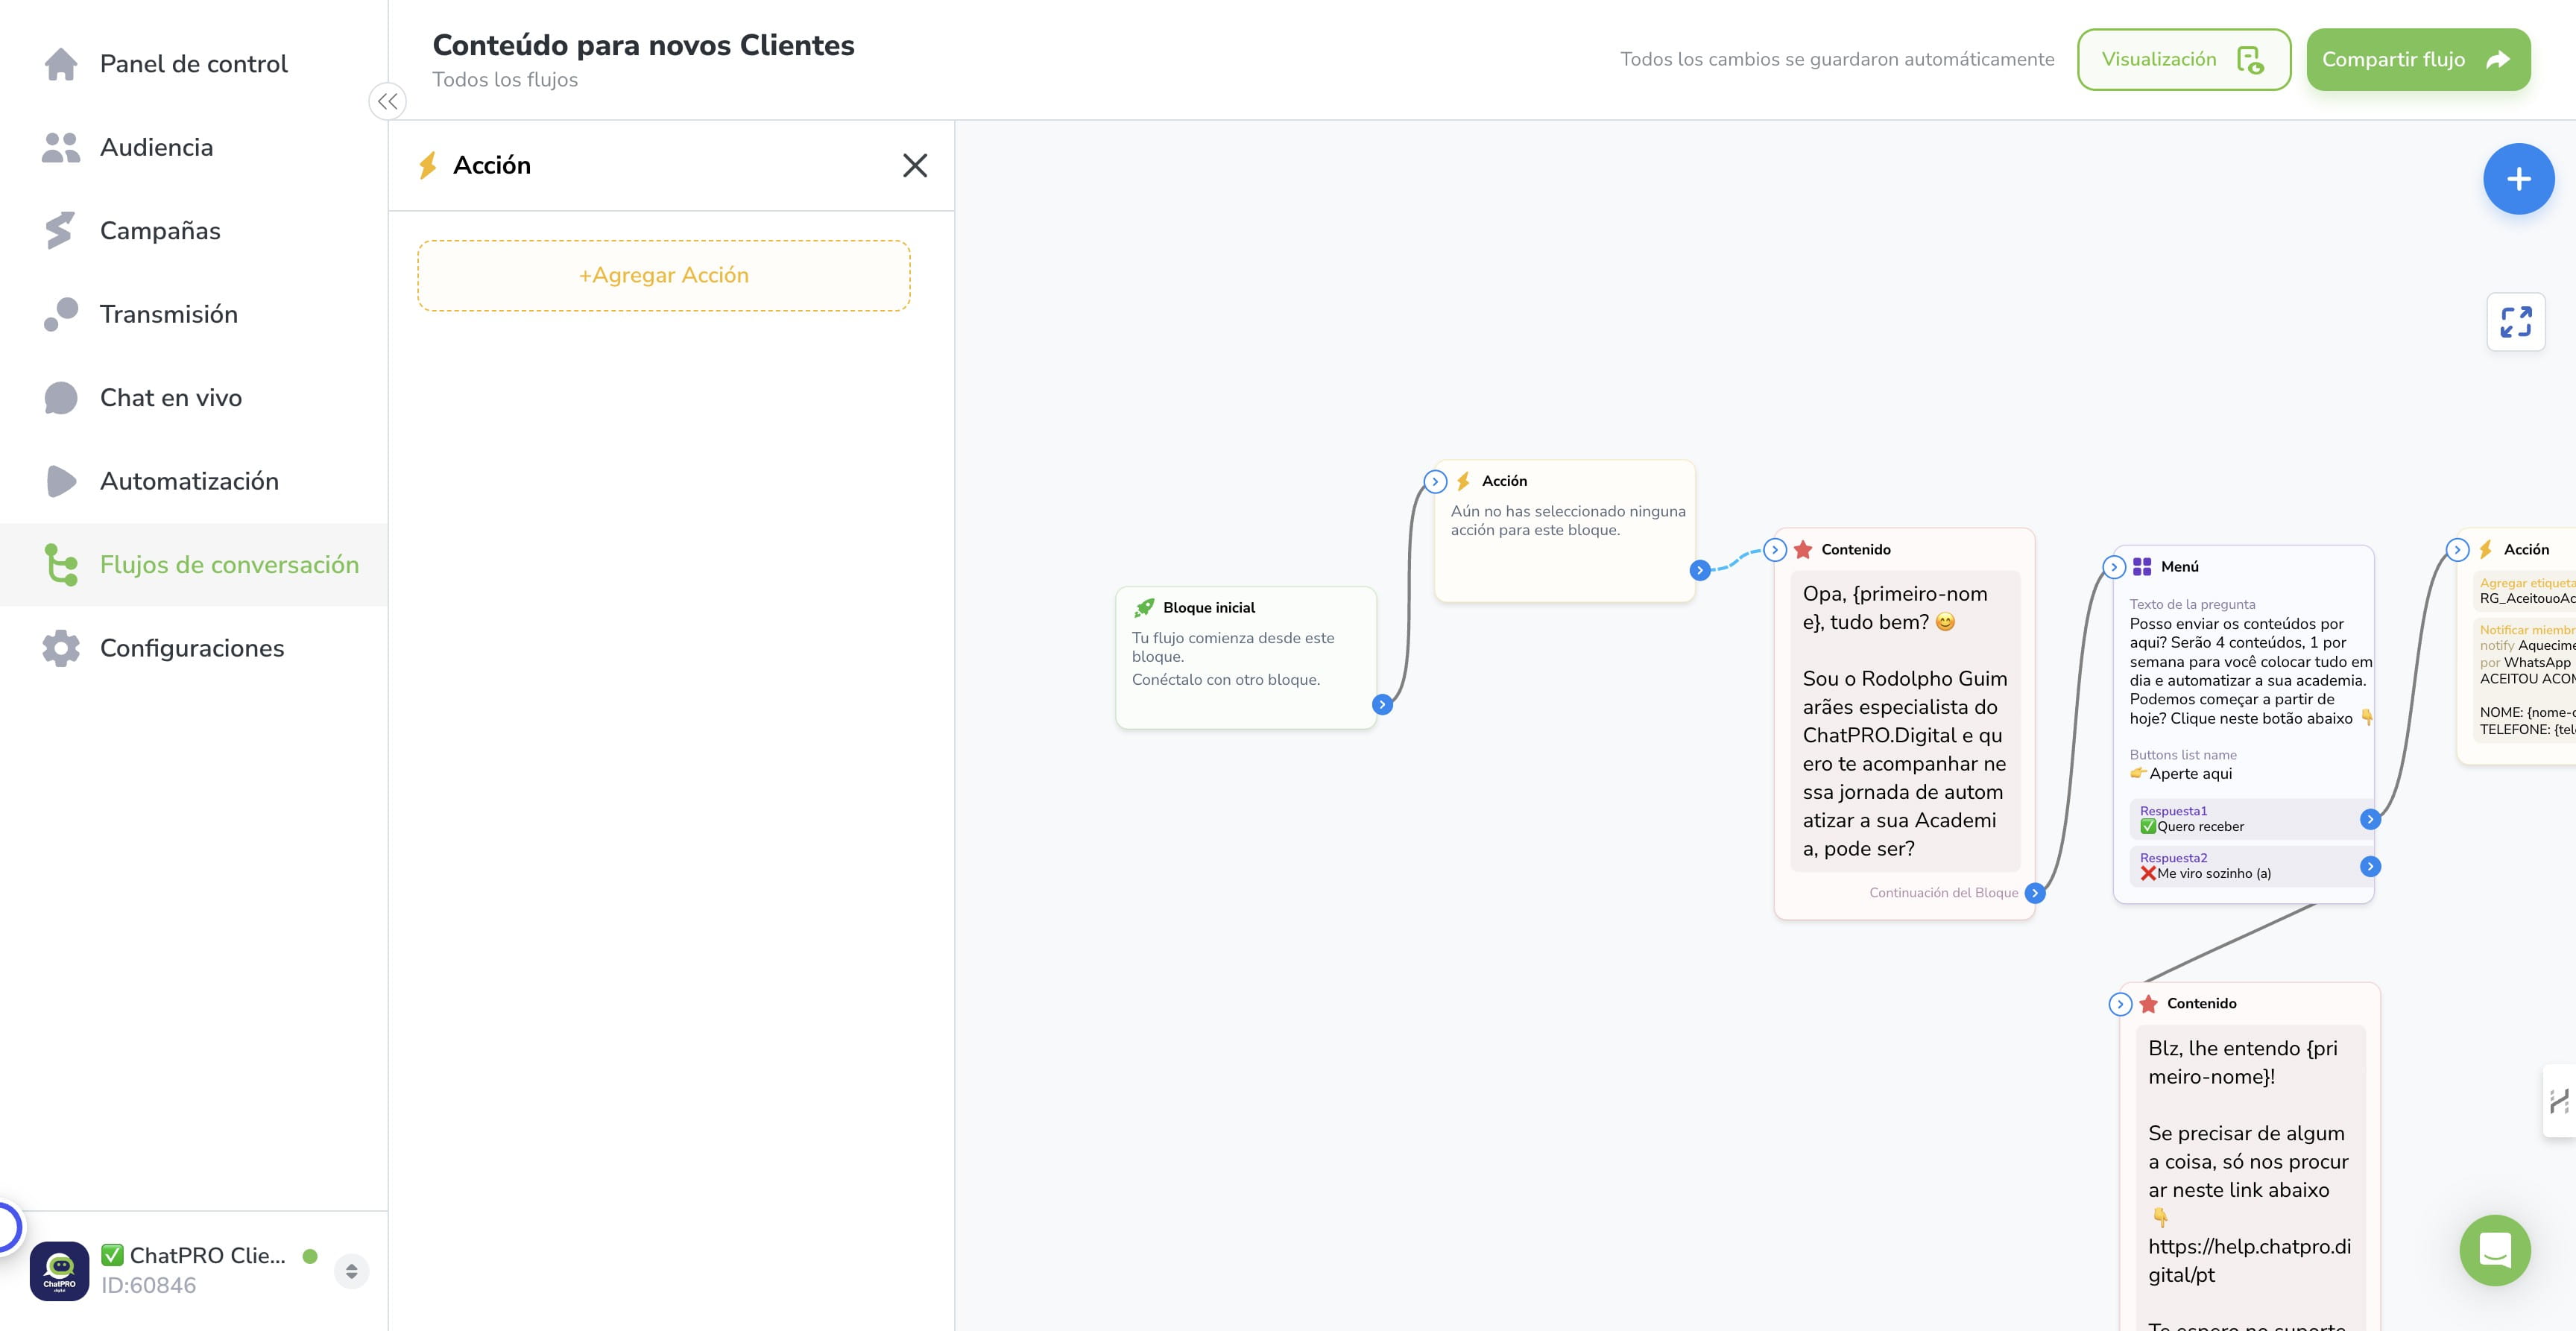2576x1331 pixels.
Task: Click empty Acción block output connector
Action: tap(1700, 570)
